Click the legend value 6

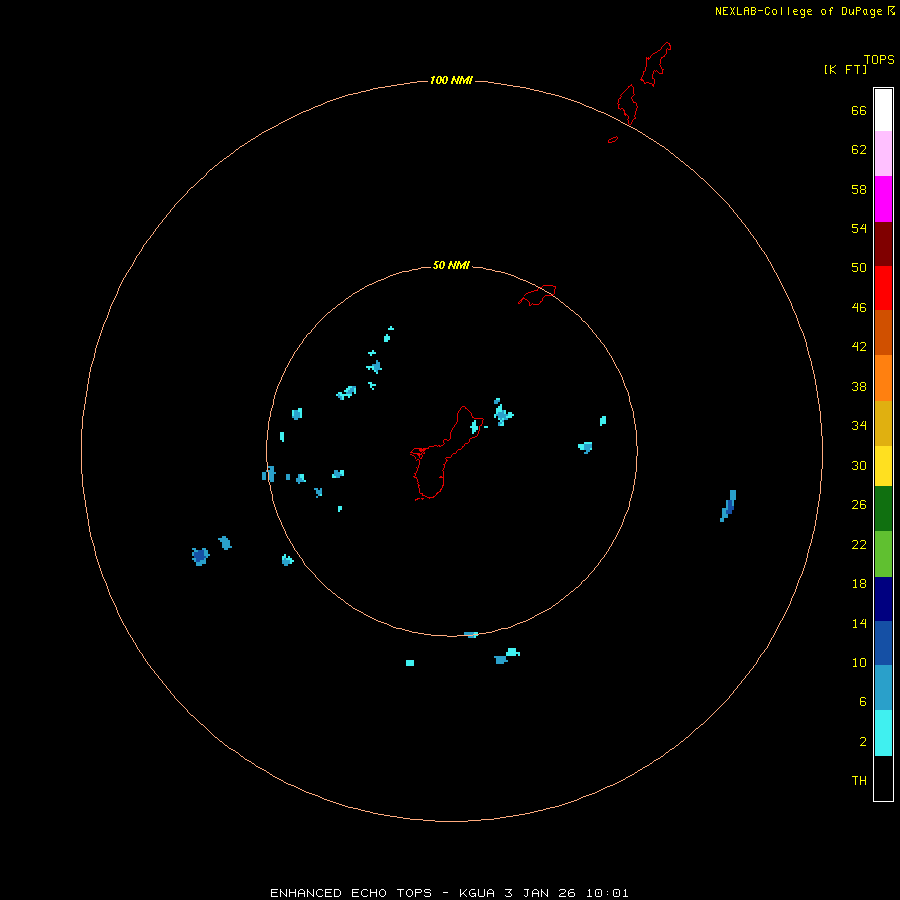point(862,702)
